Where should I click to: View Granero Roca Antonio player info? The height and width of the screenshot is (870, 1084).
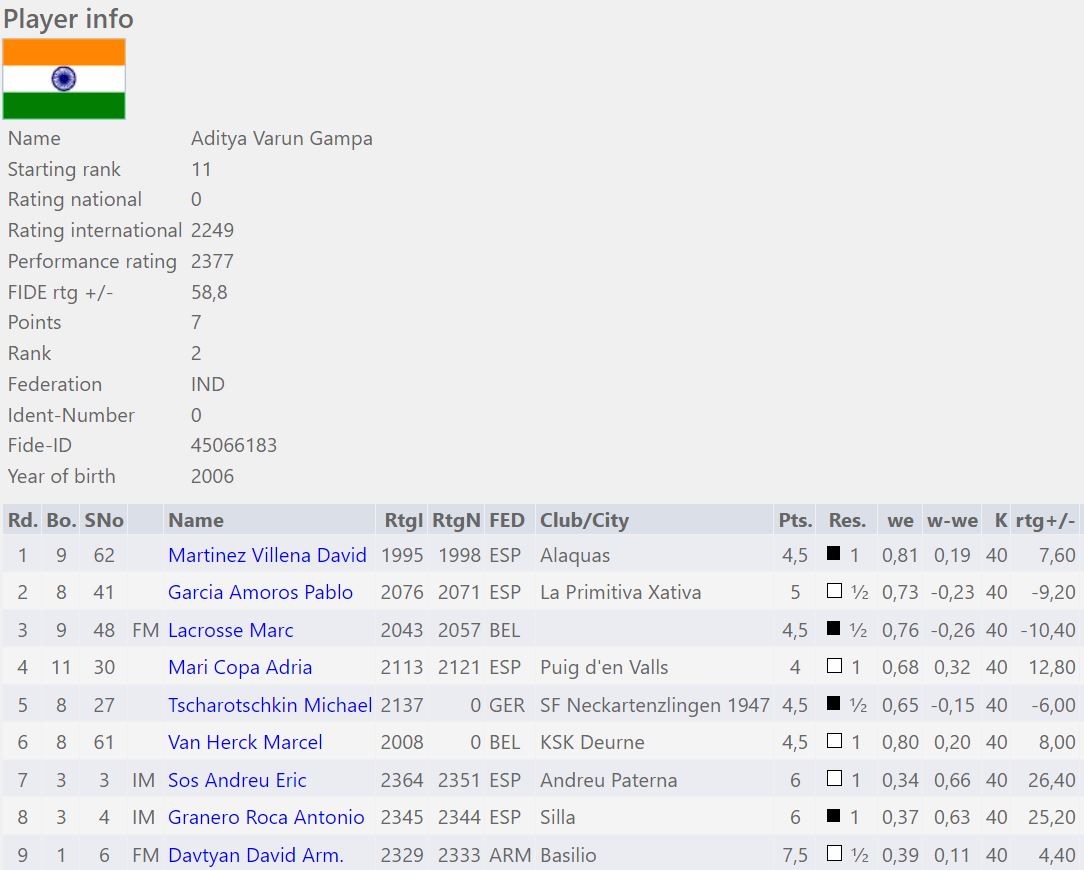tap(266, 817)
